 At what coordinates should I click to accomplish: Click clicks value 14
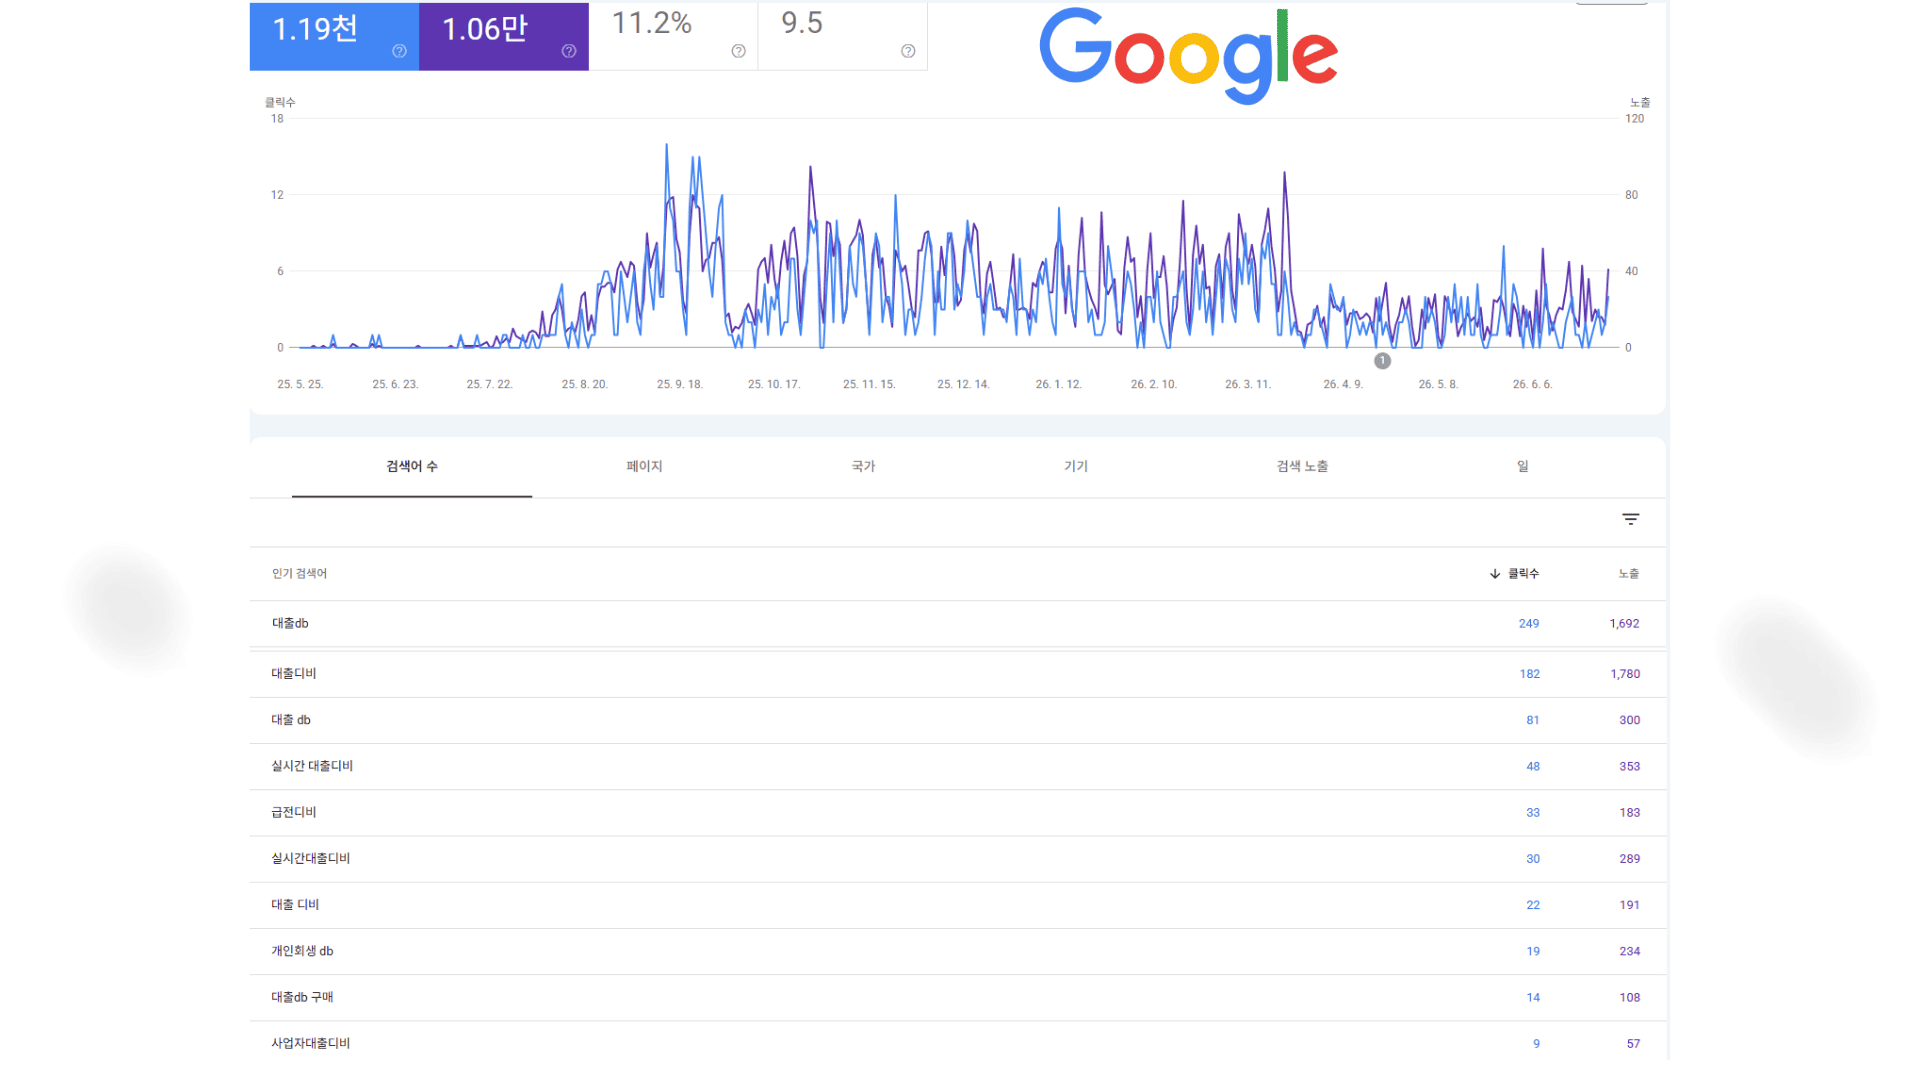click(1533, 998)
